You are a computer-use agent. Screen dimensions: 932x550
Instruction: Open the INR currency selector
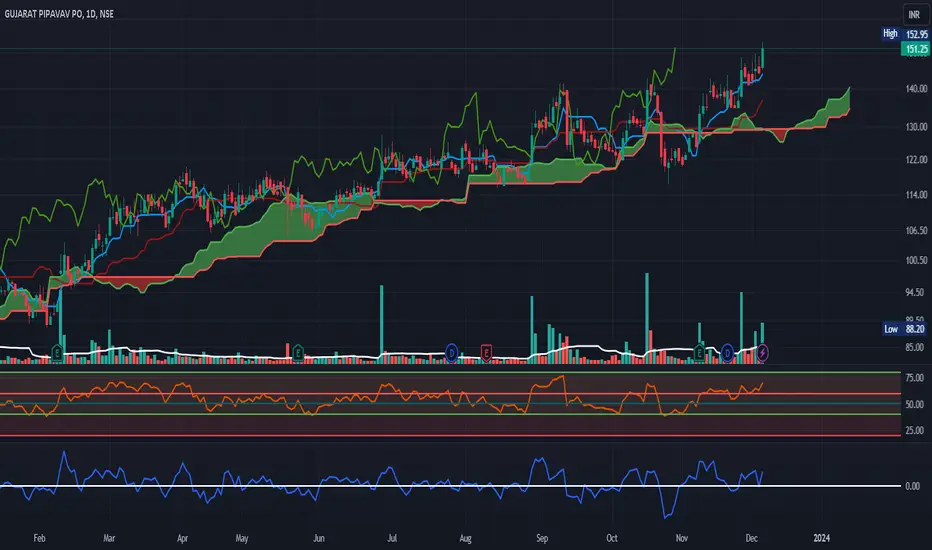pos(915,14)
